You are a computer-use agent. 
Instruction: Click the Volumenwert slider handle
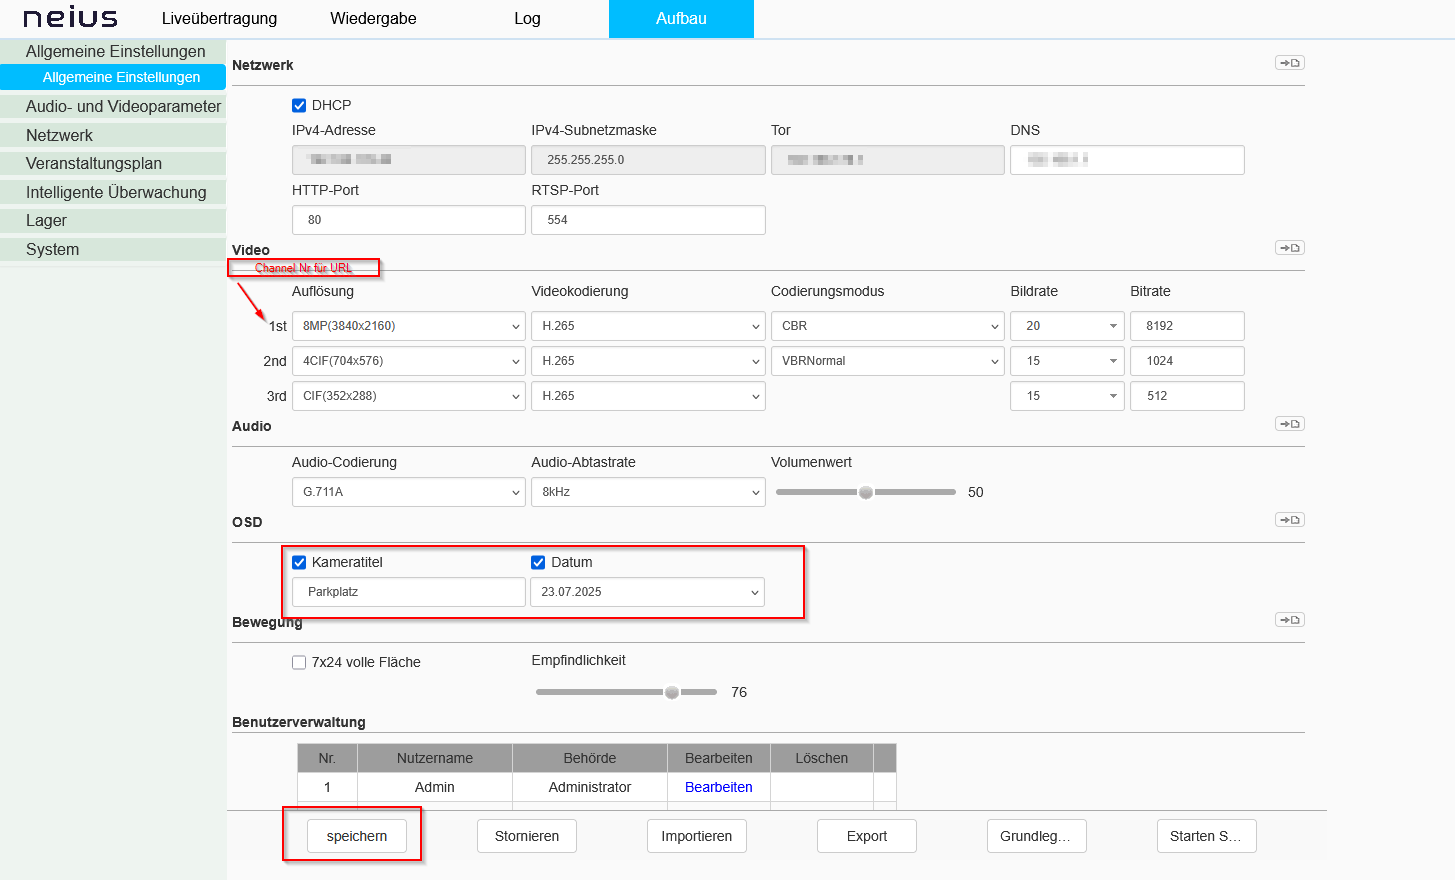866,492
